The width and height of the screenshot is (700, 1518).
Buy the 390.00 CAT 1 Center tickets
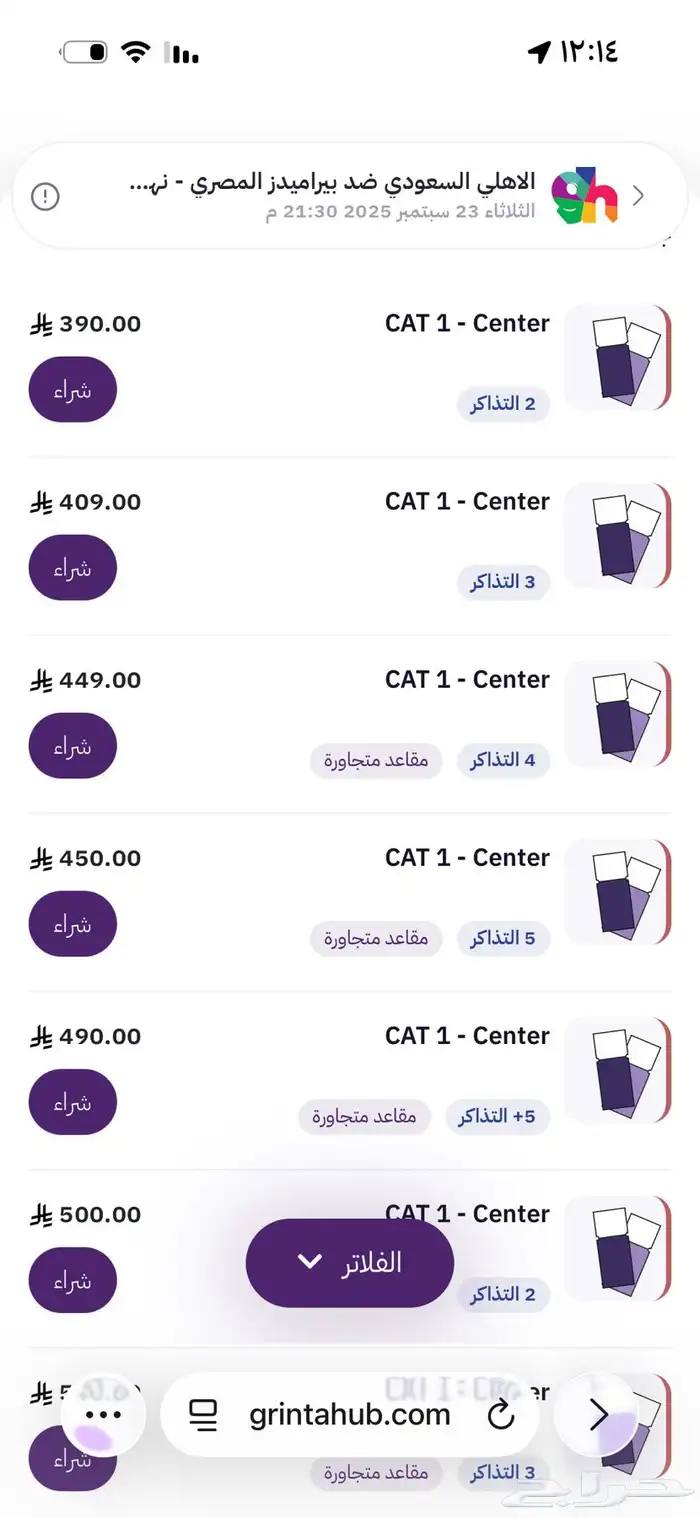[73, 390]
